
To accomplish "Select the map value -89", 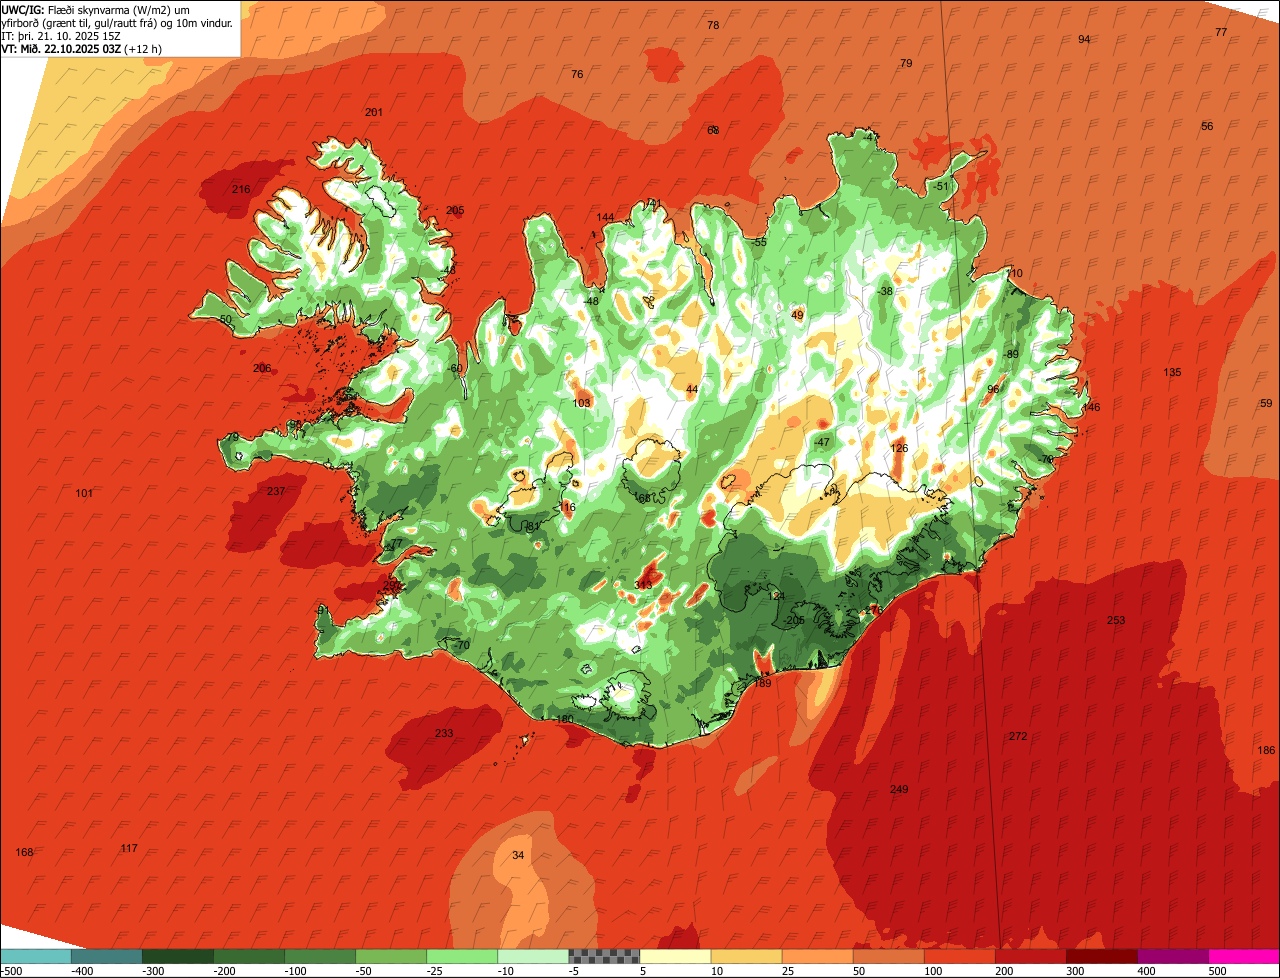I will 1012,355.
